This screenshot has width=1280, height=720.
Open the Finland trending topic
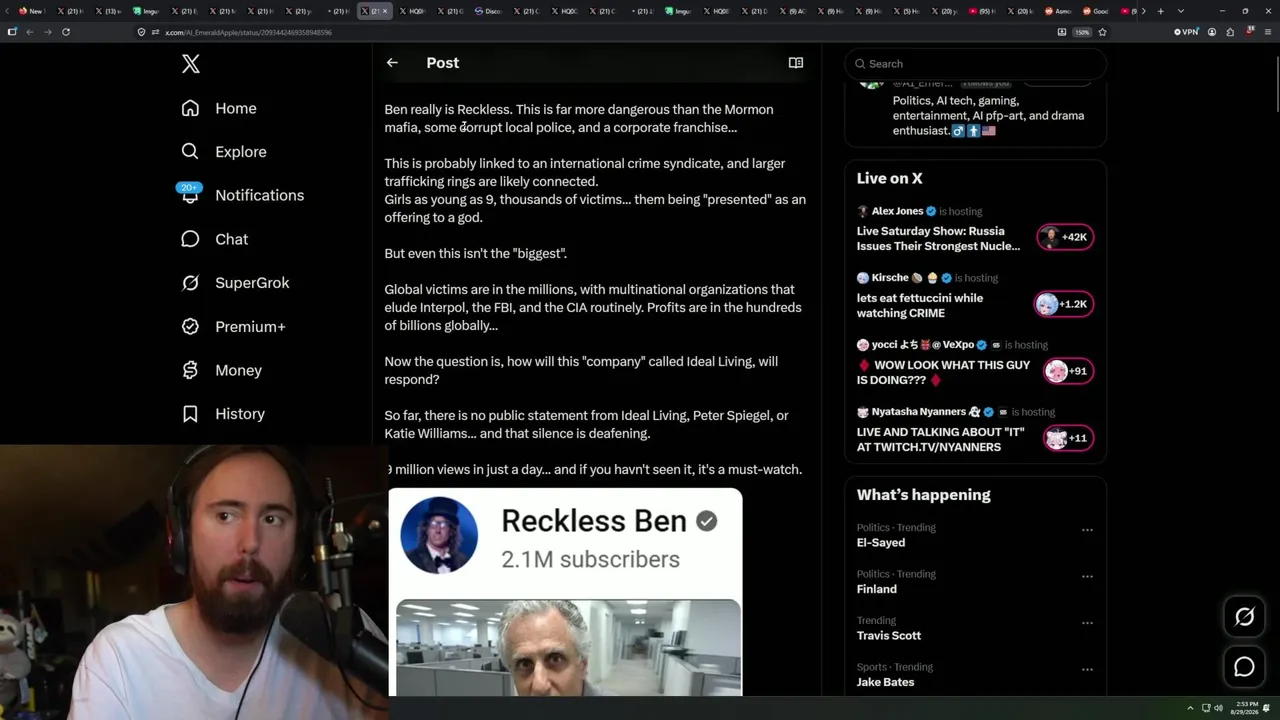point(877,589)
